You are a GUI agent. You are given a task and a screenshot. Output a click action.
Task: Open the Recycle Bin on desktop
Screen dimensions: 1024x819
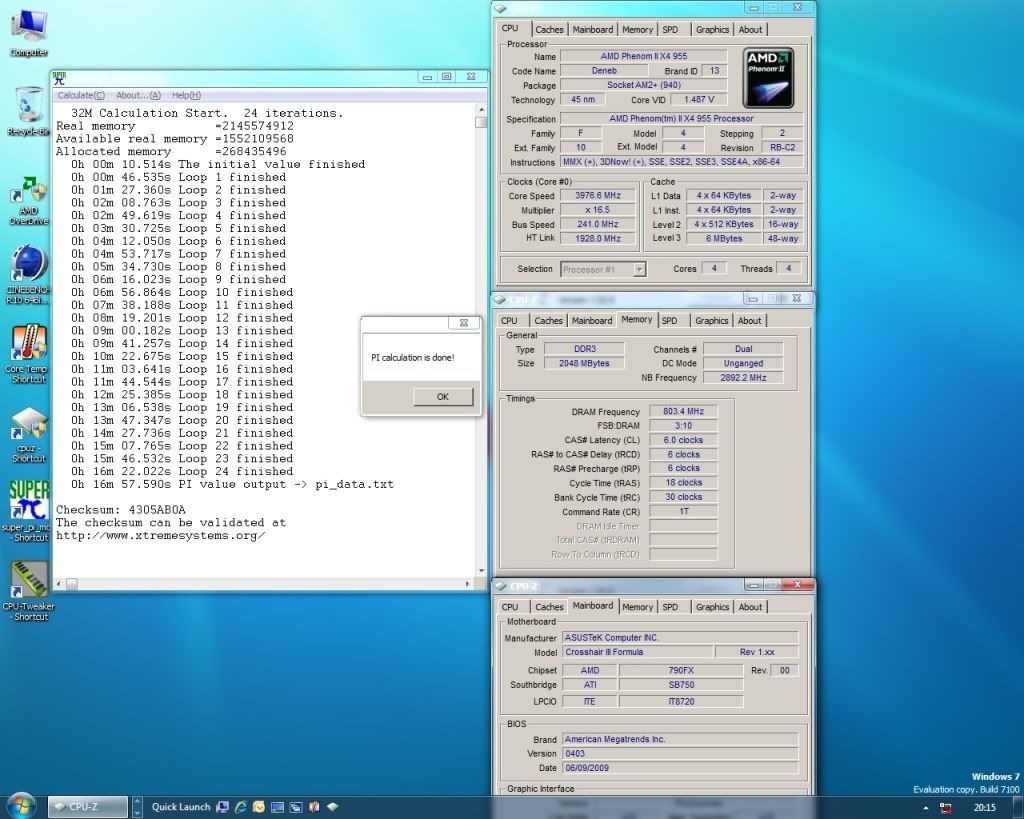(29, 106)
